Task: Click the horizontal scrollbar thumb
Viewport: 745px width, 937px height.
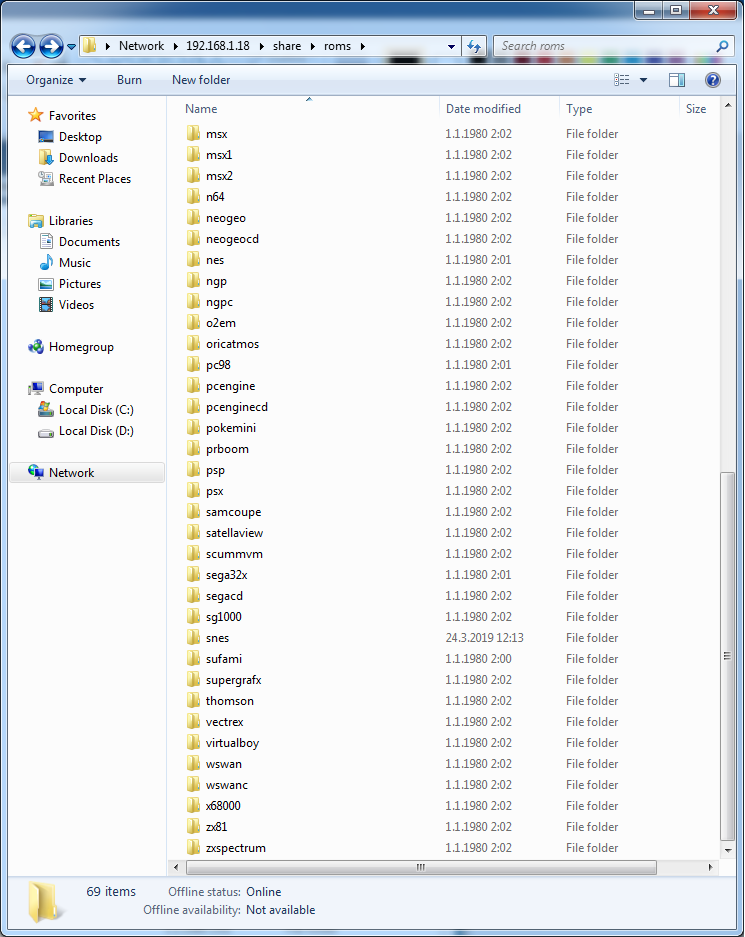Action: point(421,867)
